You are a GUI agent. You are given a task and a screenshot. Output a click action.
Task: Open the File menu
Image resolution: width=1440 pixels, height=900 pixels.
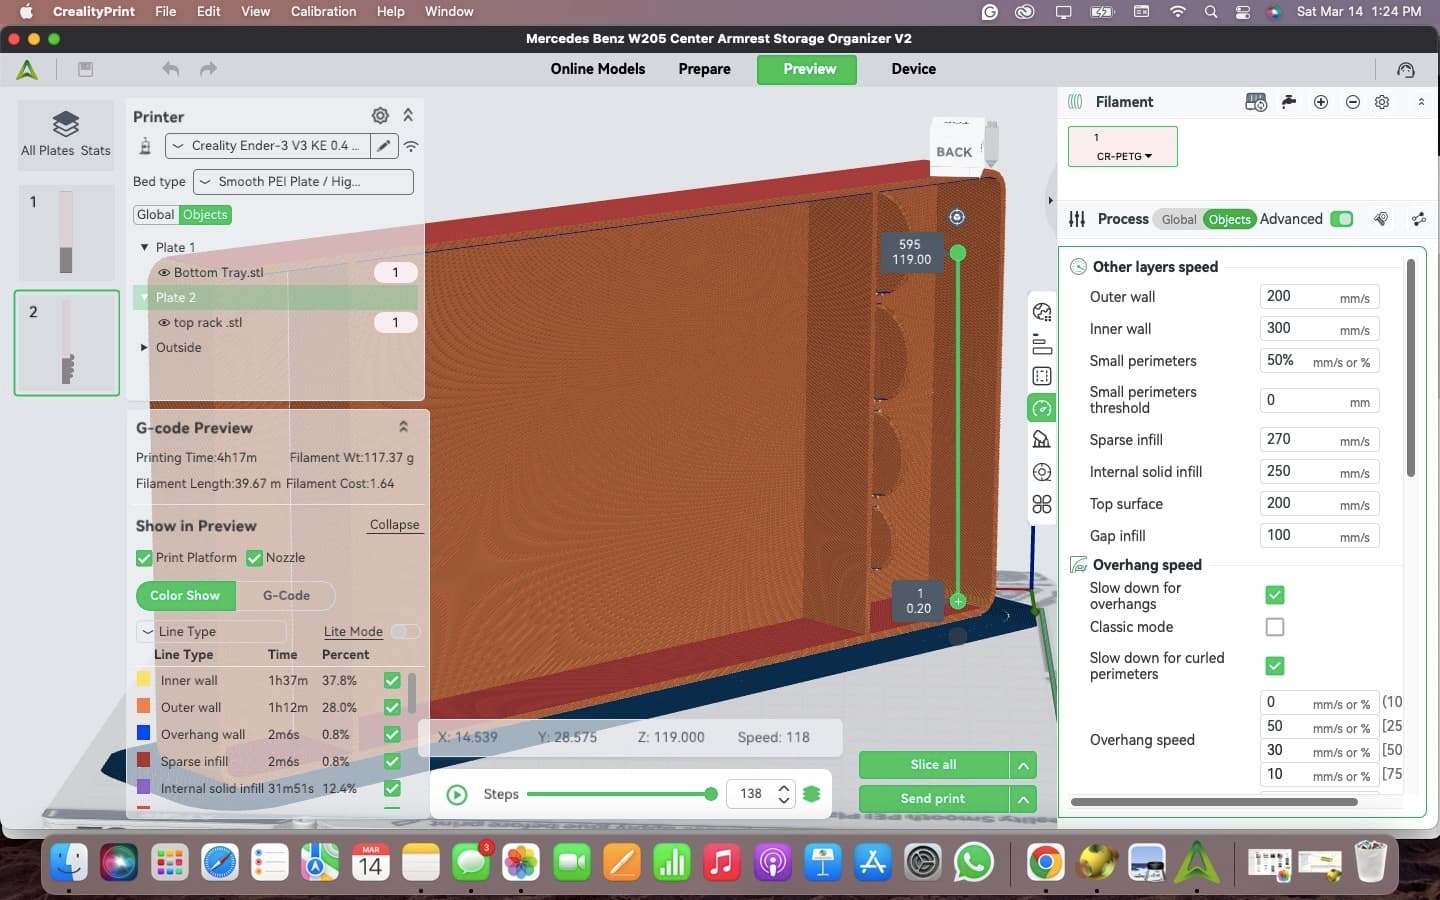(166, 11)
